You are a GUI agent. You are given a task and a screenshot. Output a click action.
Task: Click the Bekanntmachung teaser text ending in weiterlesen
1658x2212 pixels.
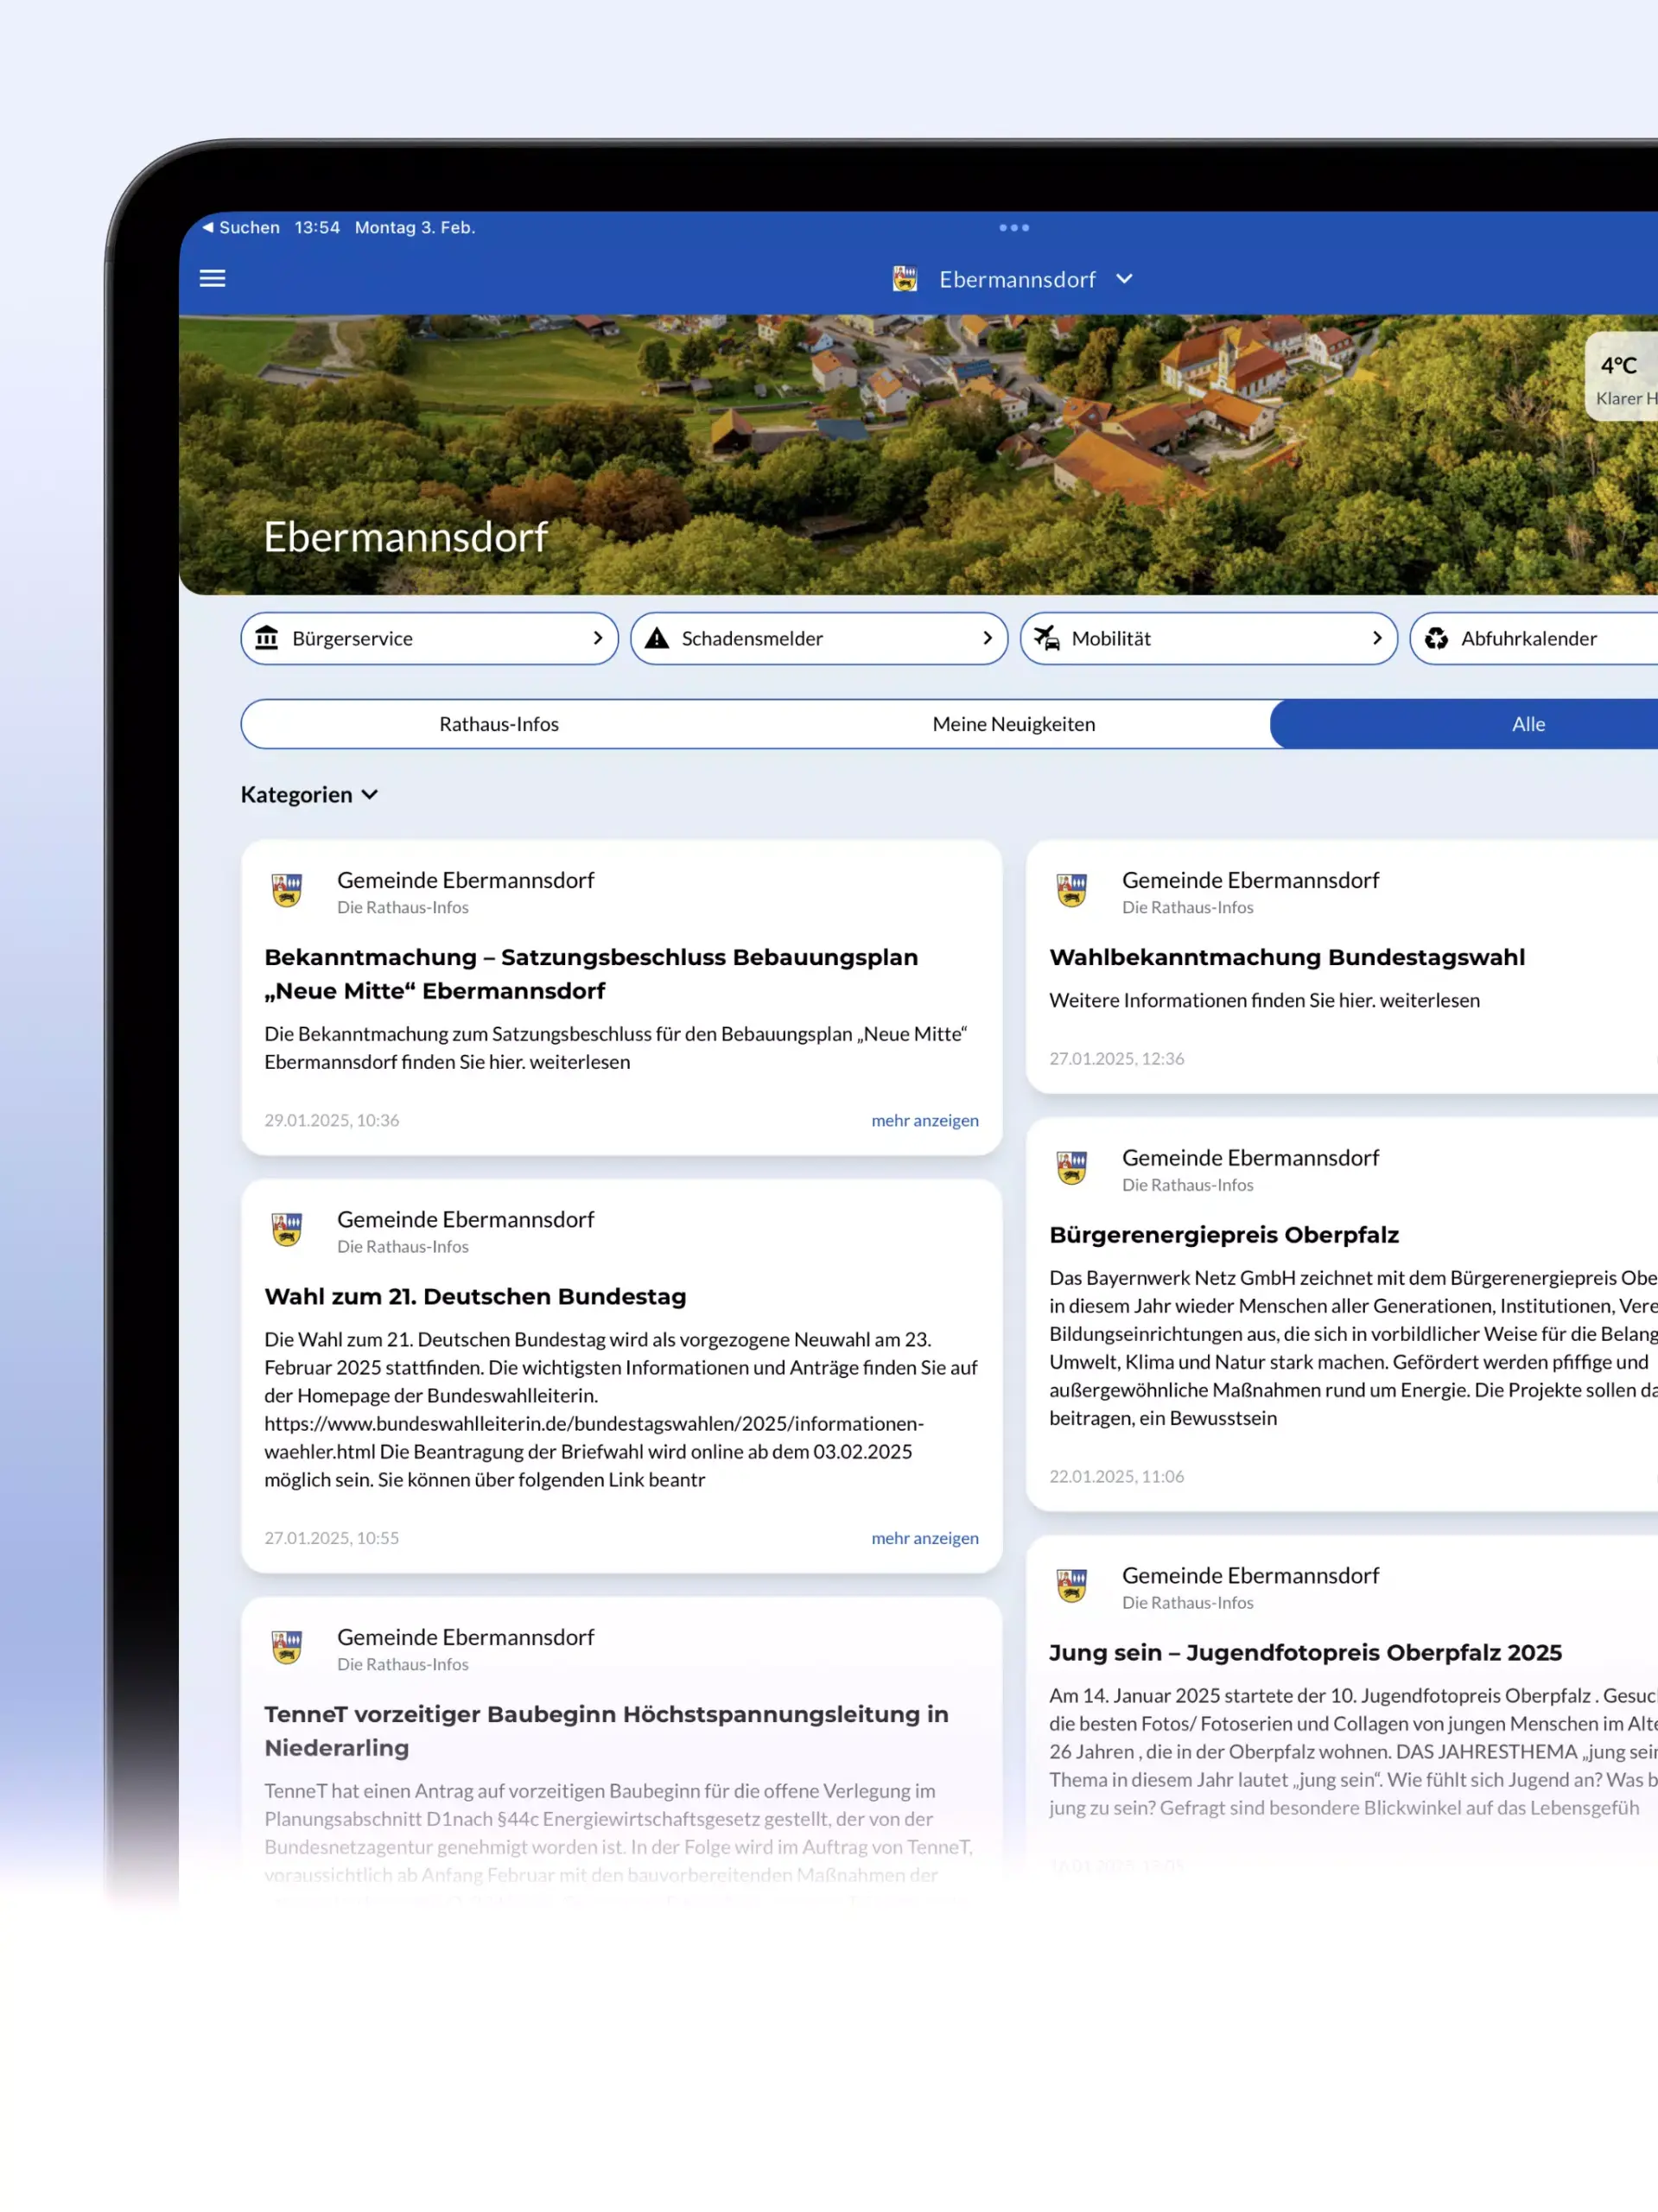[616, 1048]
